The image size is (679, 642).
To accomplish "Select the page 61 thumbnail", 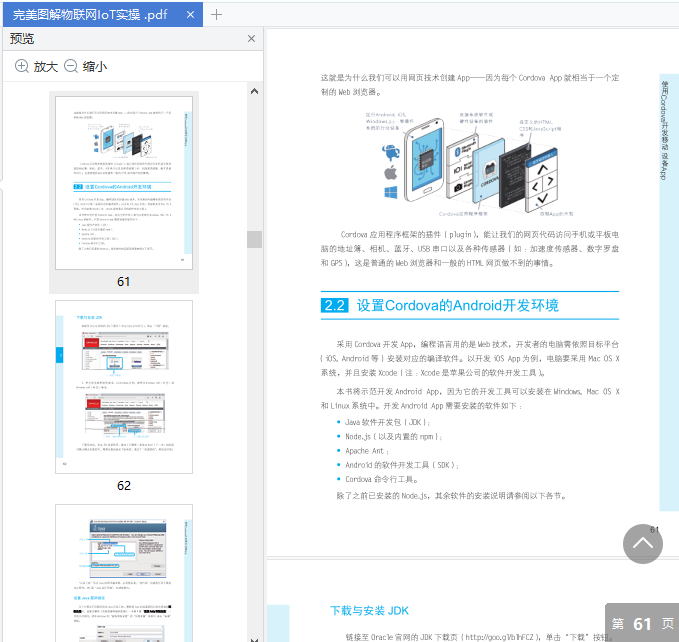I will click(124, 183).
